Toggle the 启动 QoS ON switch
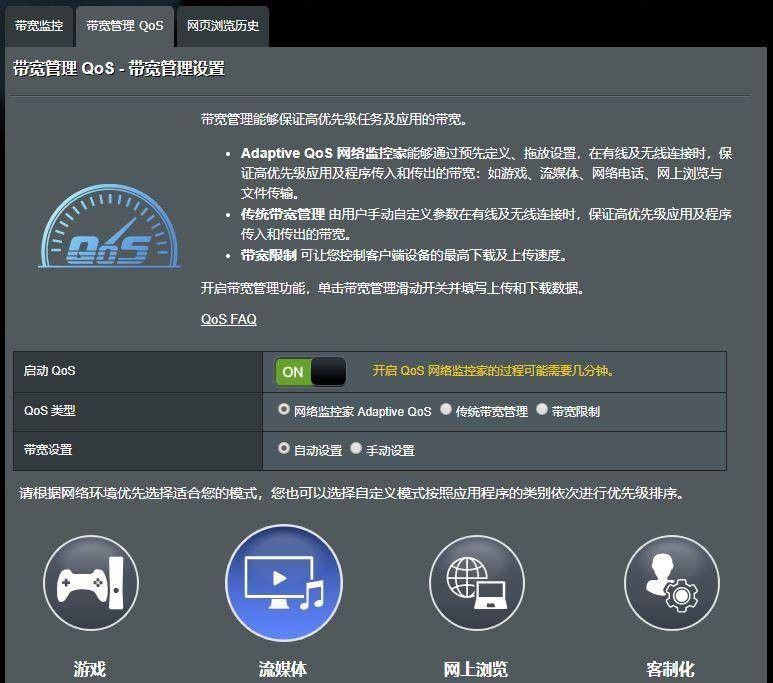Screen dimensions: 773x683 pos(311,372)
